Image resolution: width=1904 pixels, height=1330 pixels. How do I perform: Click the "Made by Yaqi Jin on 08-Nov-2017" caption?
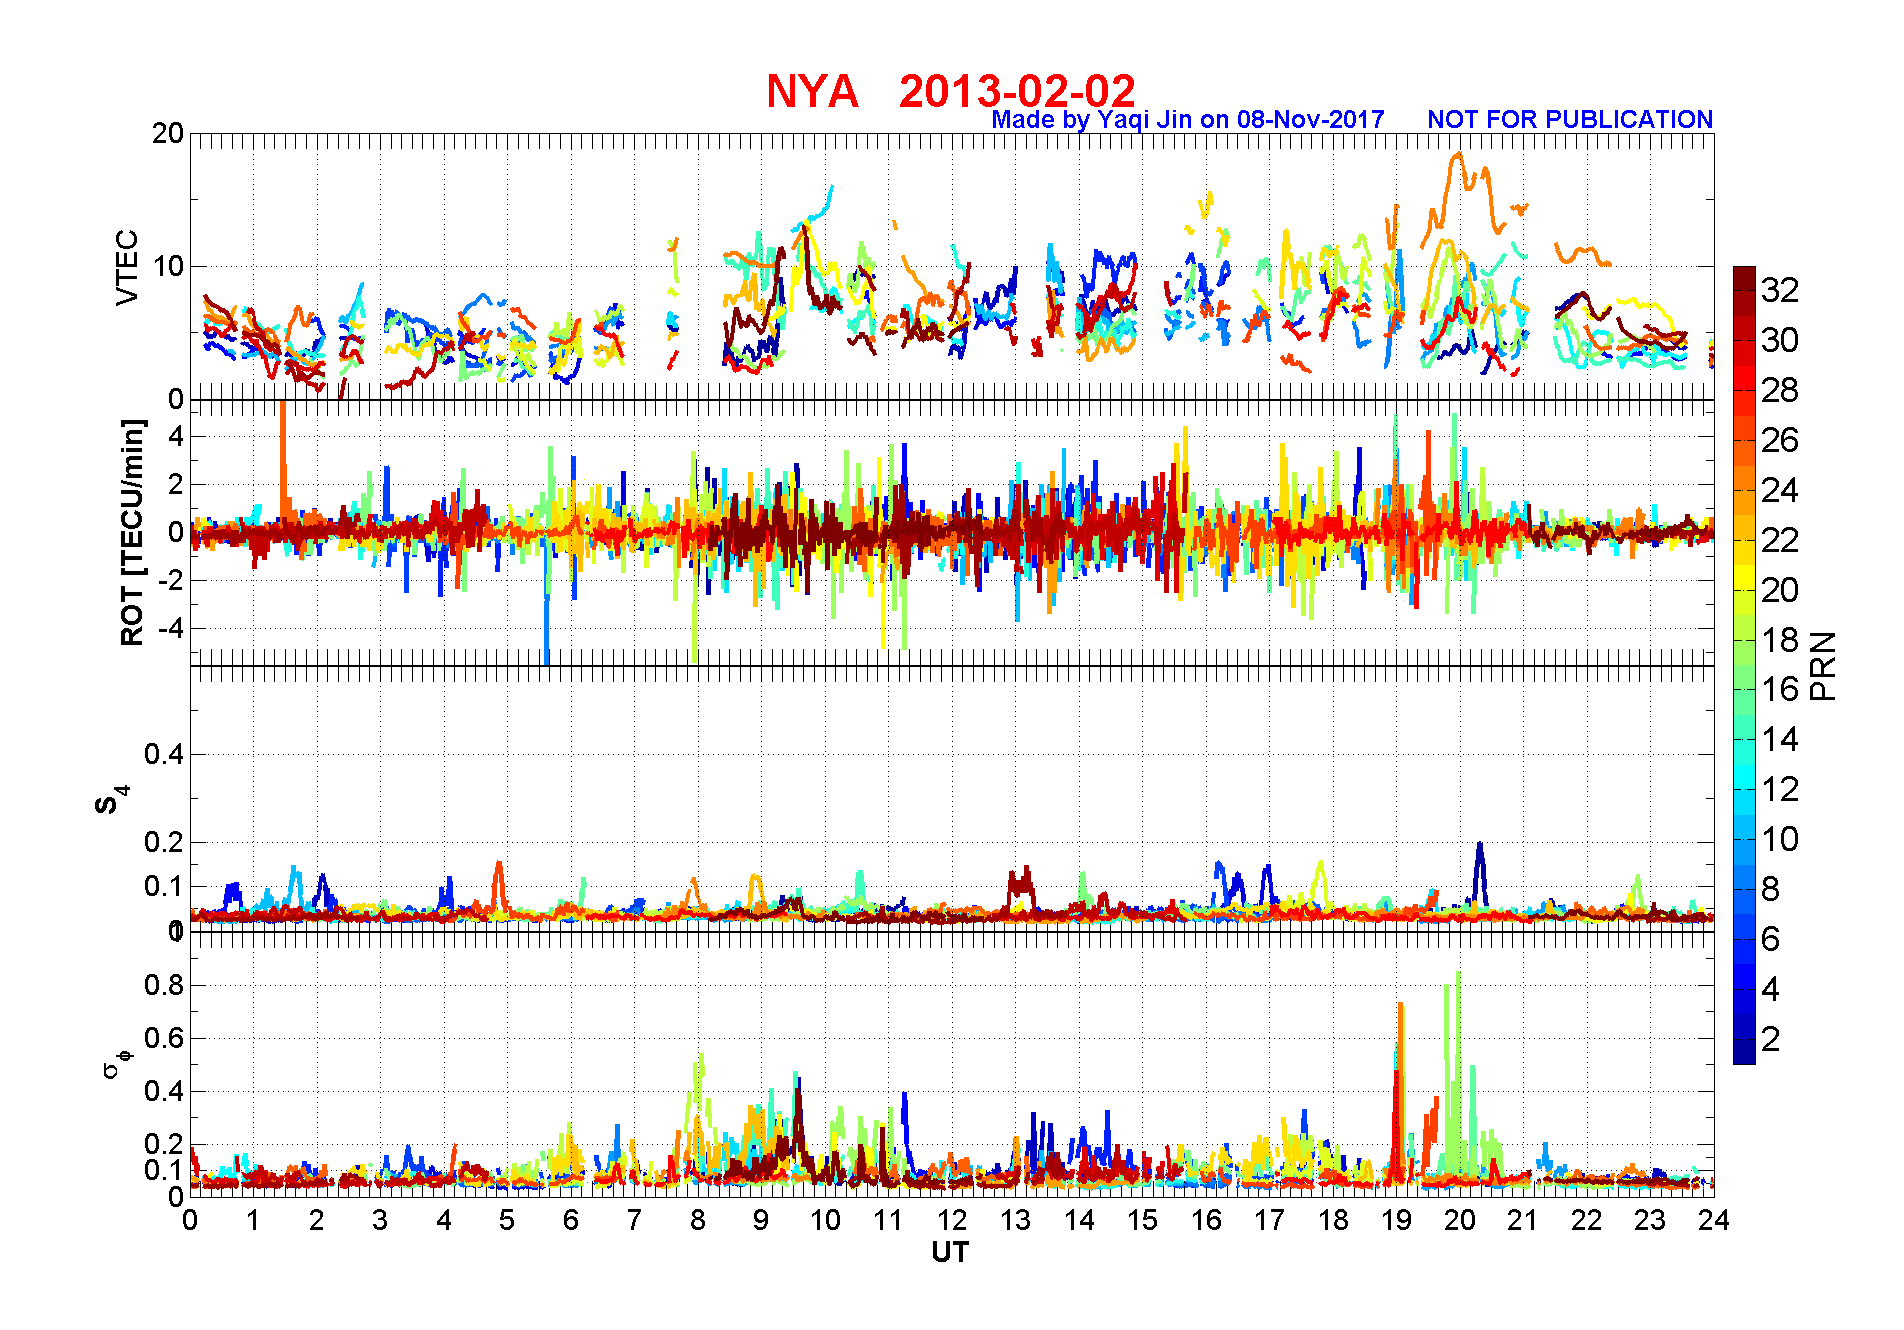1188,120
